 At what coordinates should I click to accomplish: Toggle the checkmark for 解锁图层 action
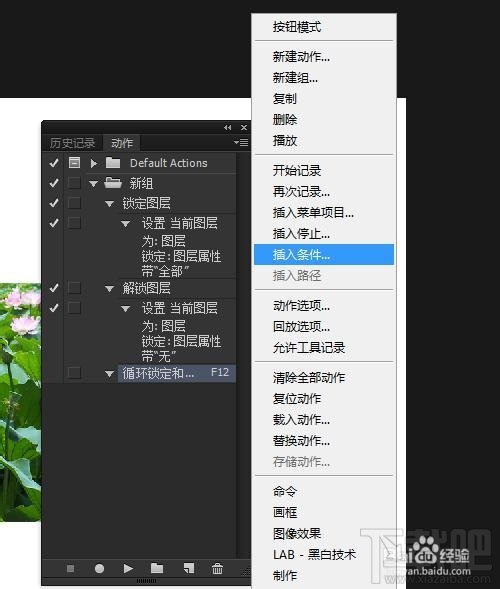[x=54, y=288]
